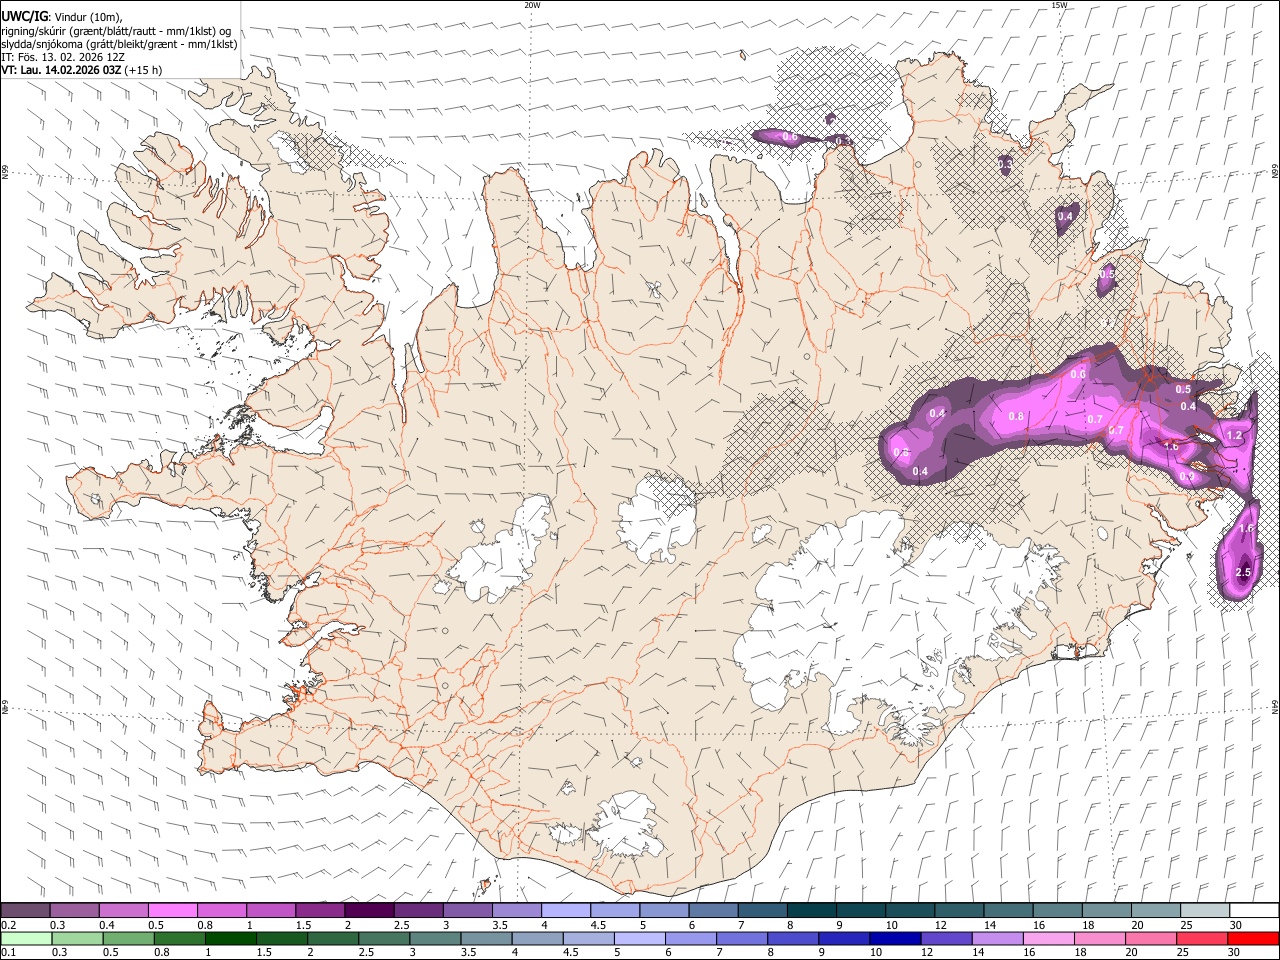Select the 25 red swatch in lower legend row

pyautogui.click(x=1201, y=938)
